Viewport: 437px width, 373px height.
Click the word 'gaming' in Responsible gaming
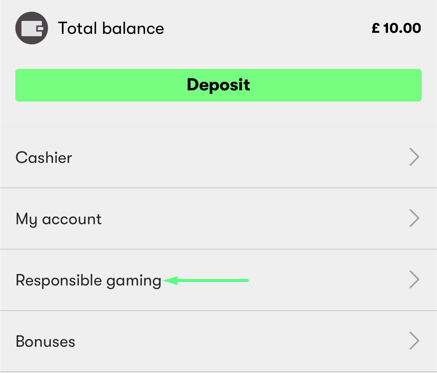point(134,282)
